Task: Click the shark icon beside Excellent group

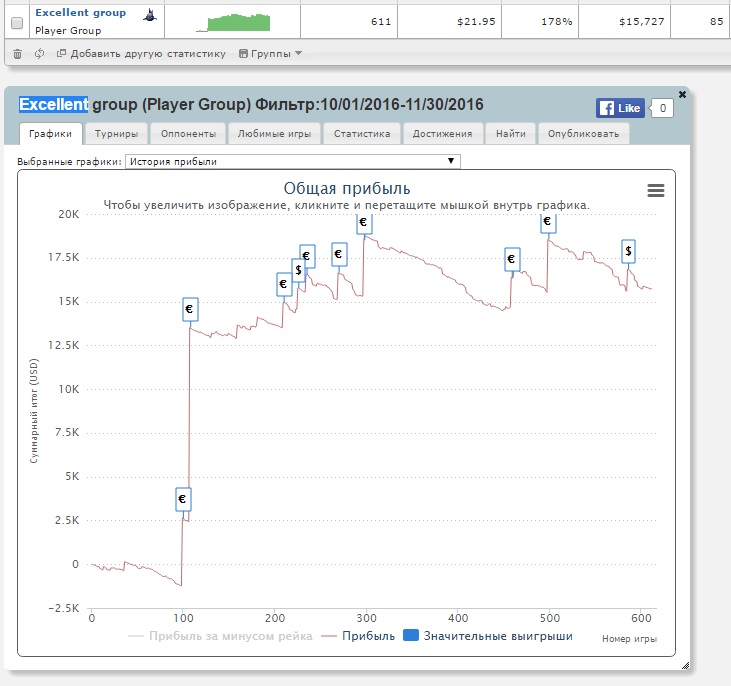Action: pyautogui.click(x=150, y=15)
